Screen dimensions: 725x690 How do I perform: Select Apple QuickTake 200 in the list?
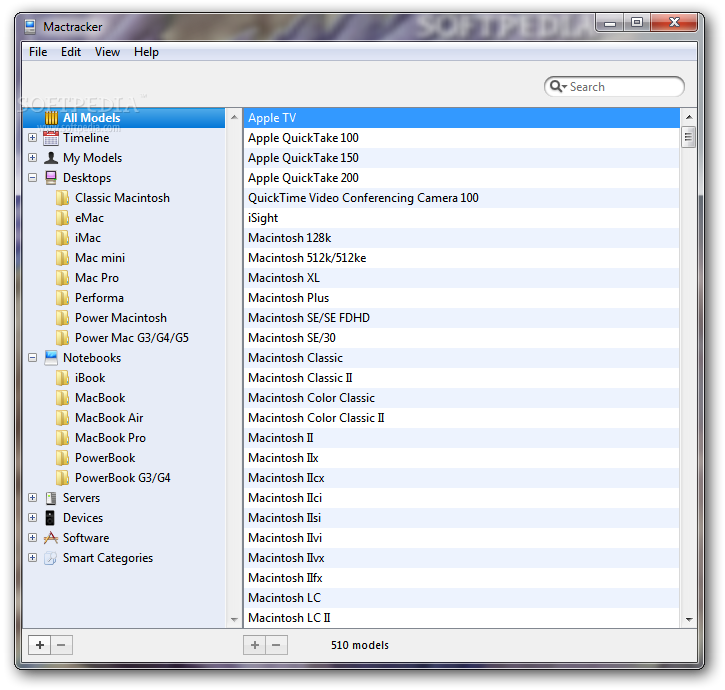(461, 178)
